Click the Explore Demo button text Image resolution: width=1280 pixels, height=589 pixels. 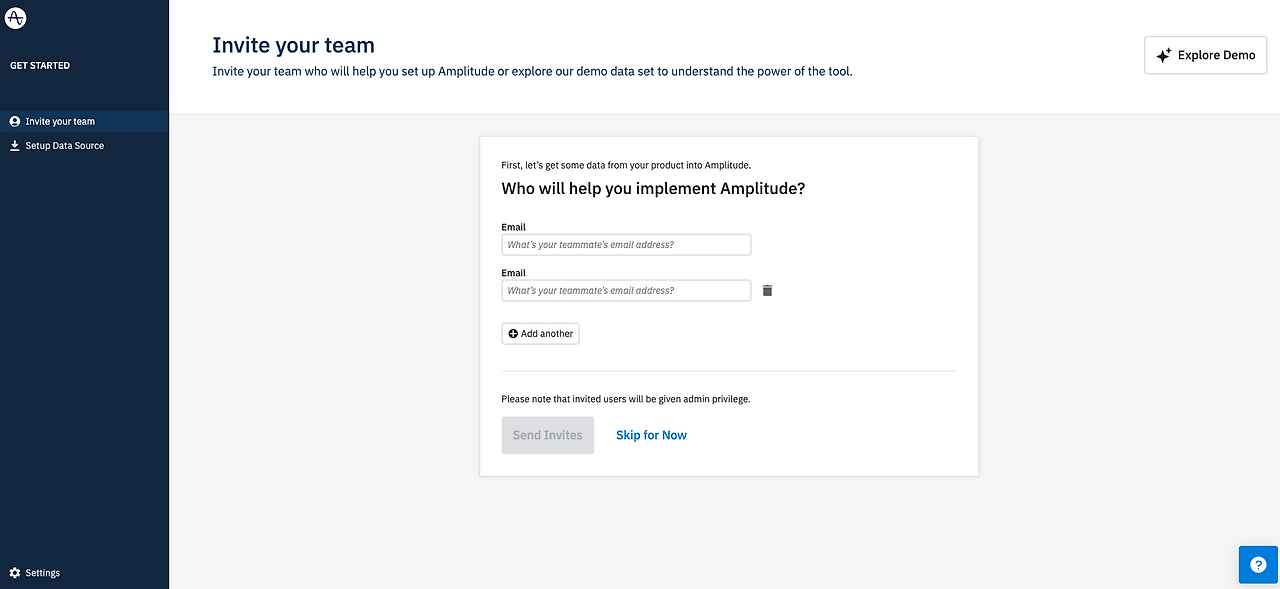1216,55
